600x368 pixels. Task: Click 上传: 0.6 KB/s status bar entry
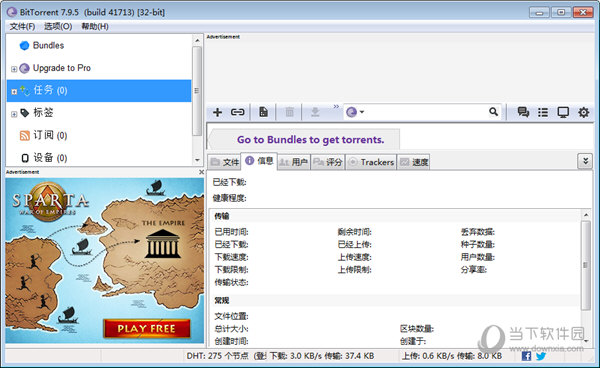pos(452,356)
